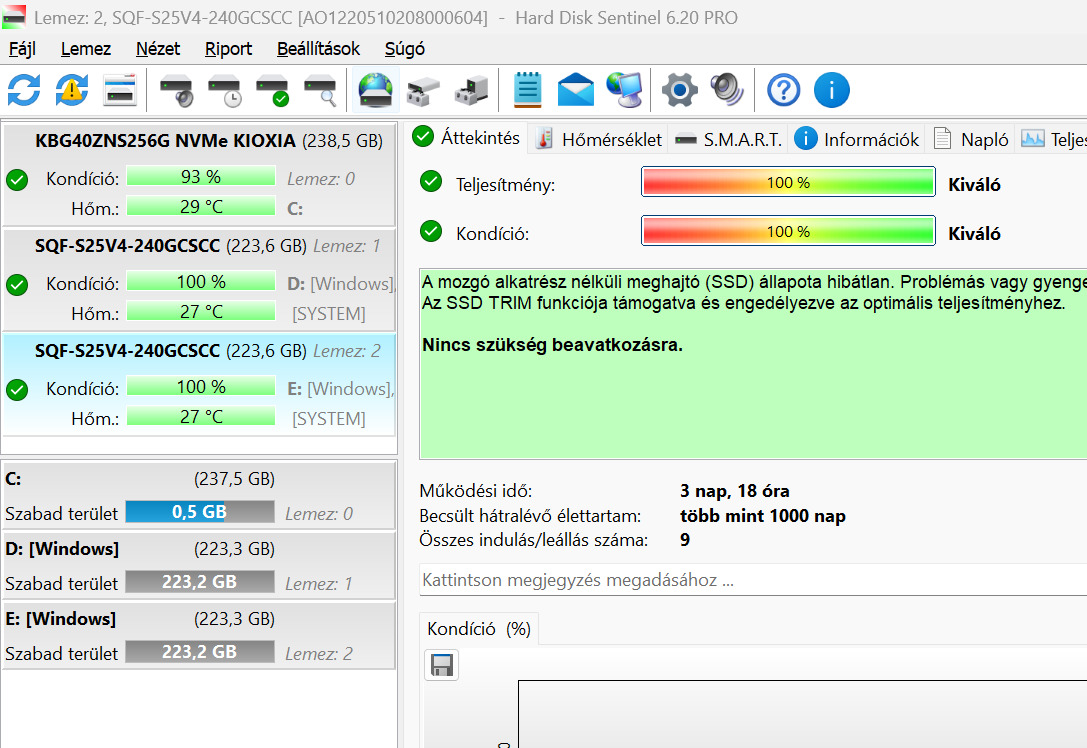Click the green check icon on Lemez: 2 disk
Viewport: 1087px width, 748px height.
pos(17,390)
